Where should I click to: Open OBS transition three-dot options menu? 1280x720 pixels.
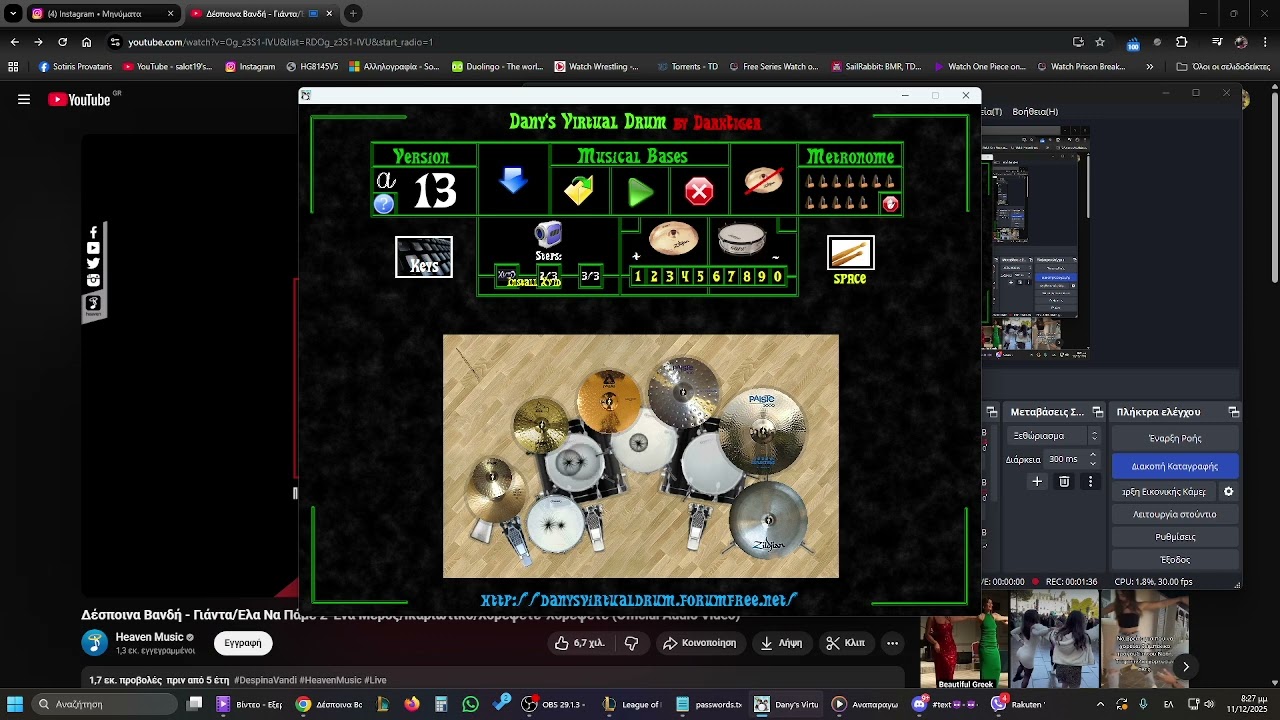click(x=1090, y=481)
